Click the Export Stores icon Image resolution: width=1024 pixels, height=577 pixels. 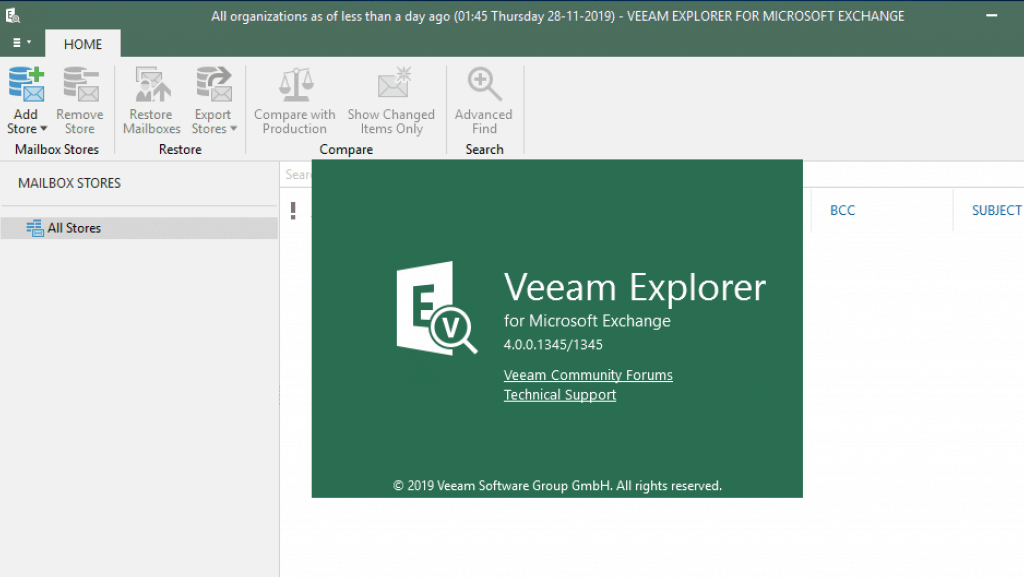214,84
